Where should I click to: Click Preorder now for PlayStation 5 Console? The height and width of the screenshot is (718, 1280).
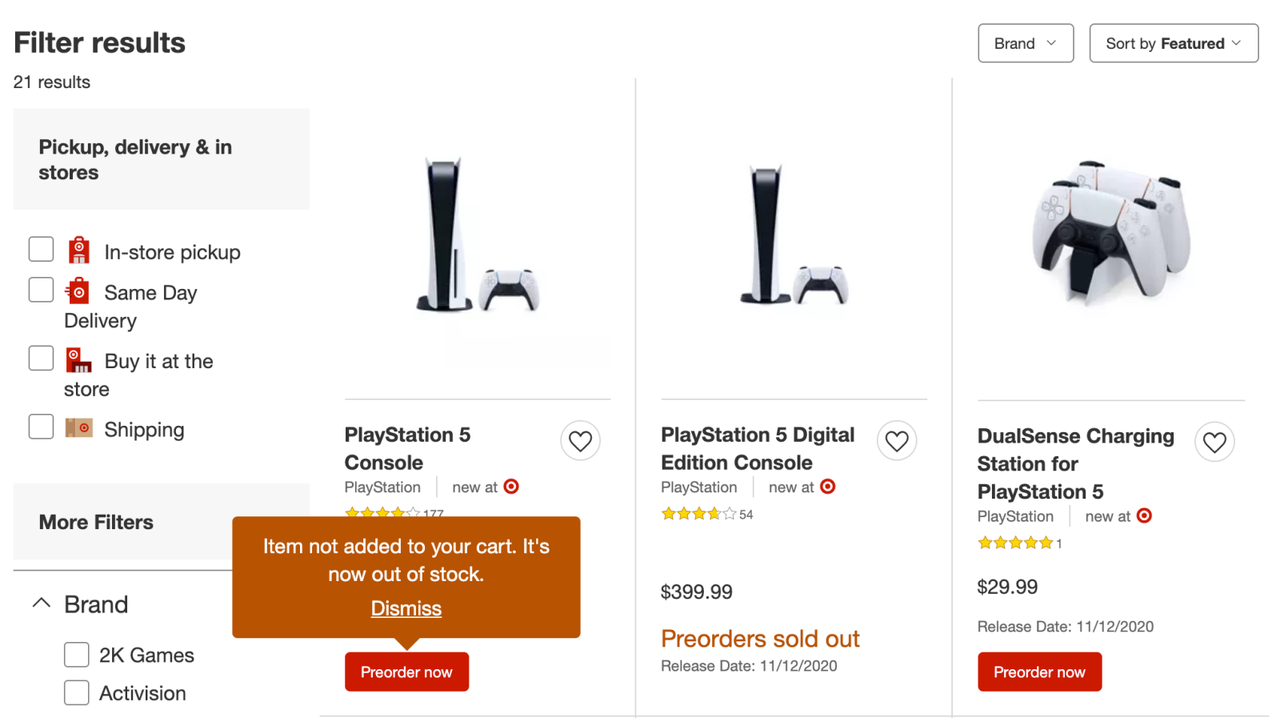(x=407, y=672)
